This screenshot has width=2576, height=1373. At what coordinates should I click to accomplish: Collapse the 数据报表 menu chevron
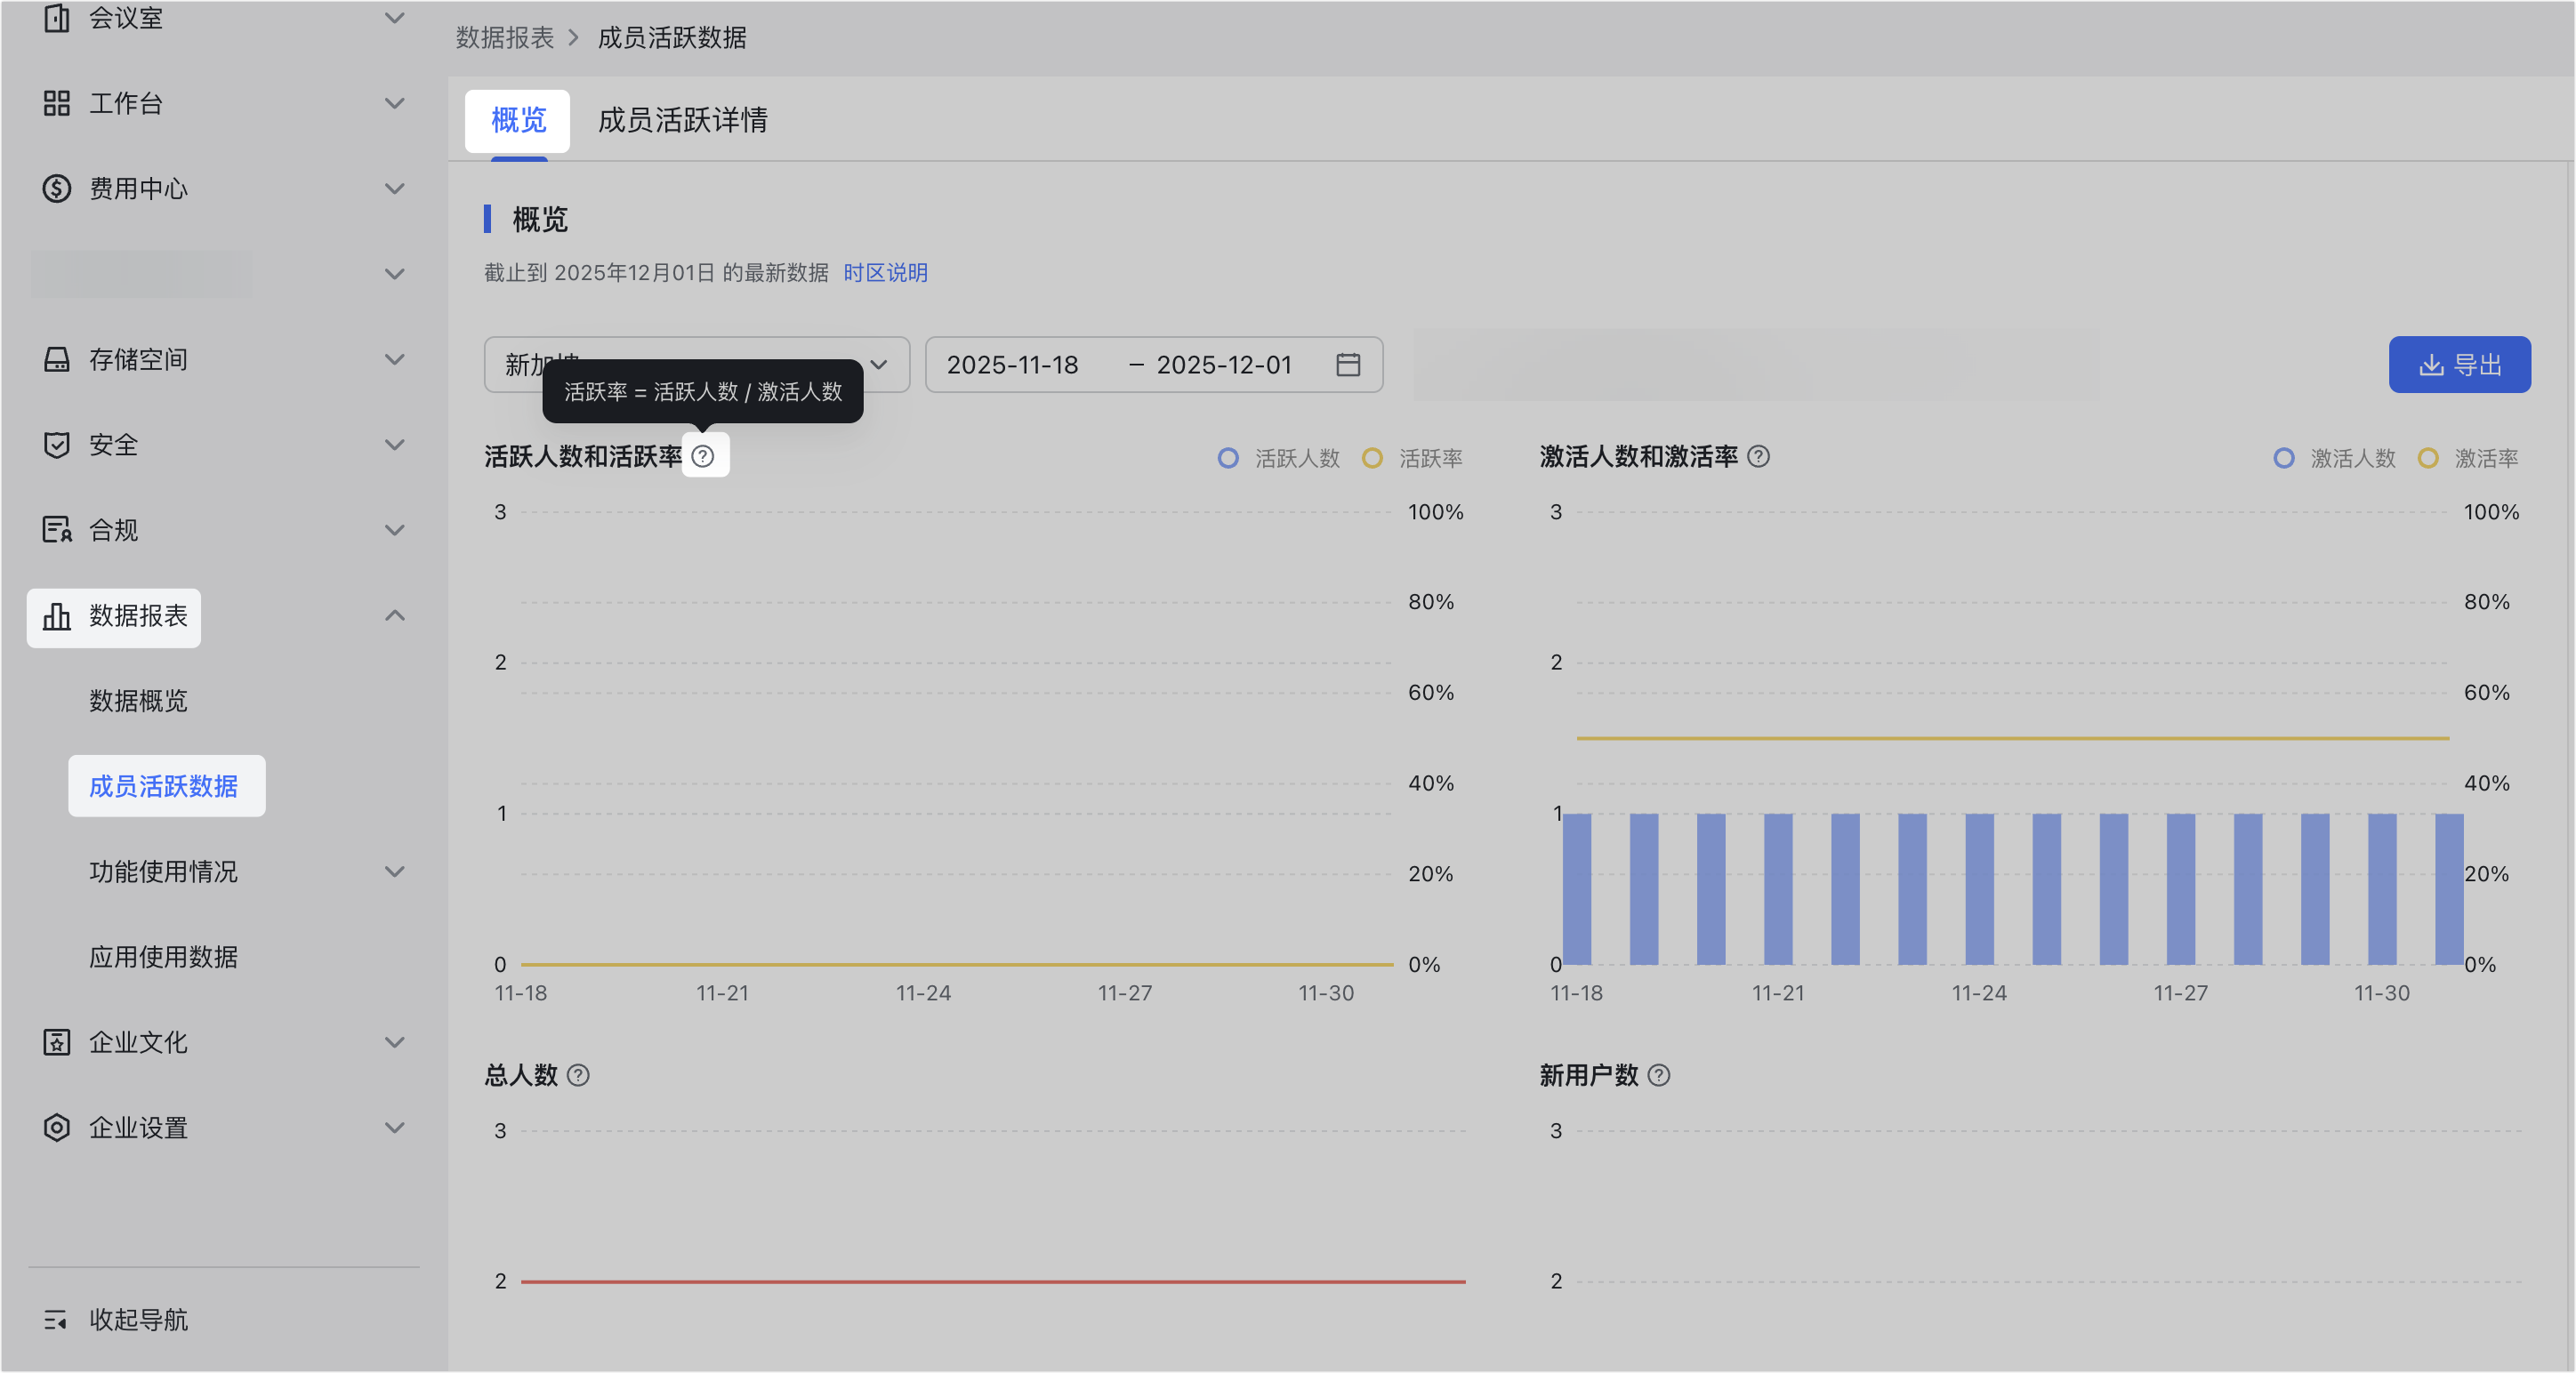click(395, 615)
